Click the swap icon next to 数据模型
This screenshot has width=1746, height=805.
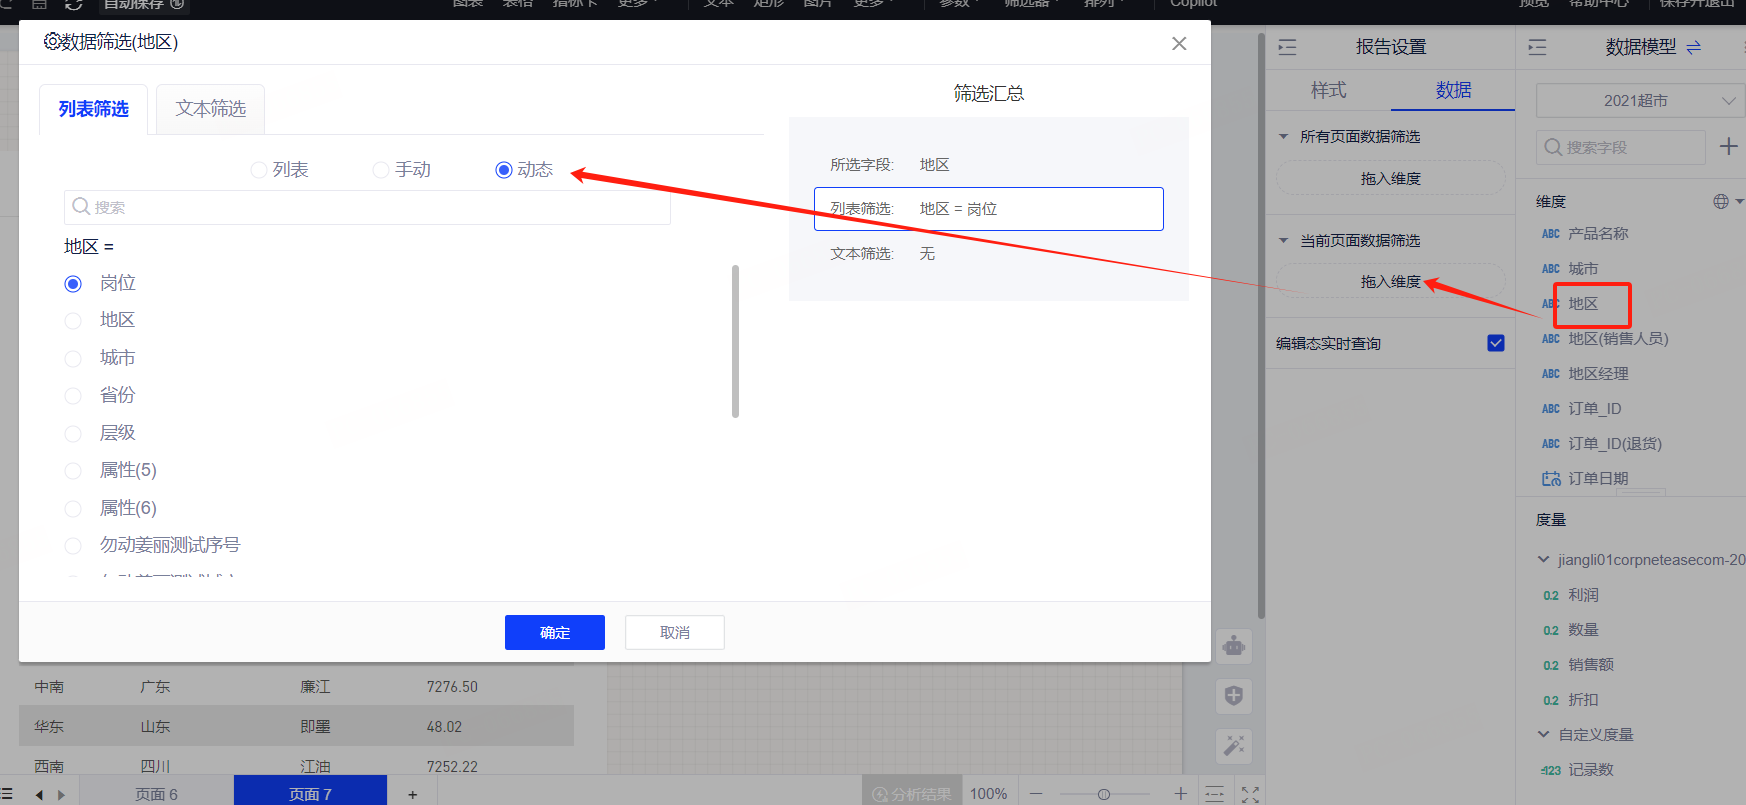tap(1693, 47)
